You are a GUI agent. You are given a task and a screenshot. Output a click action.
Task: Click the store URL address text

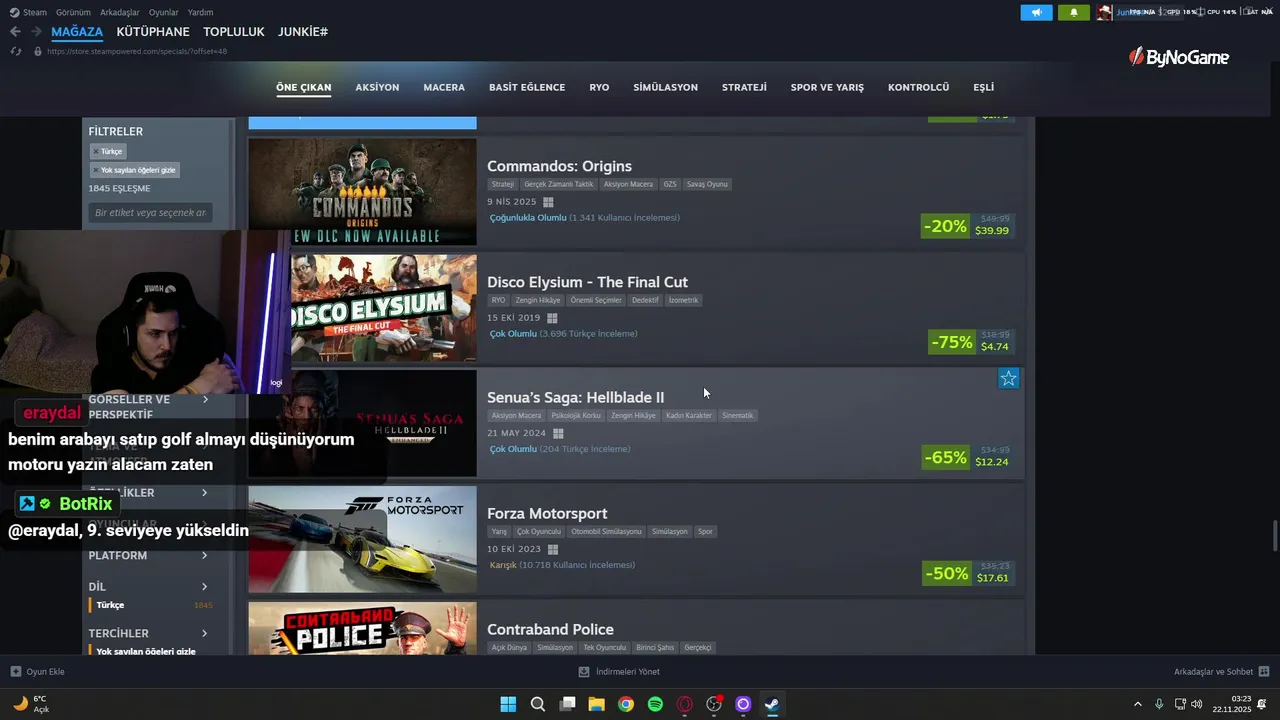pos(137,51)
